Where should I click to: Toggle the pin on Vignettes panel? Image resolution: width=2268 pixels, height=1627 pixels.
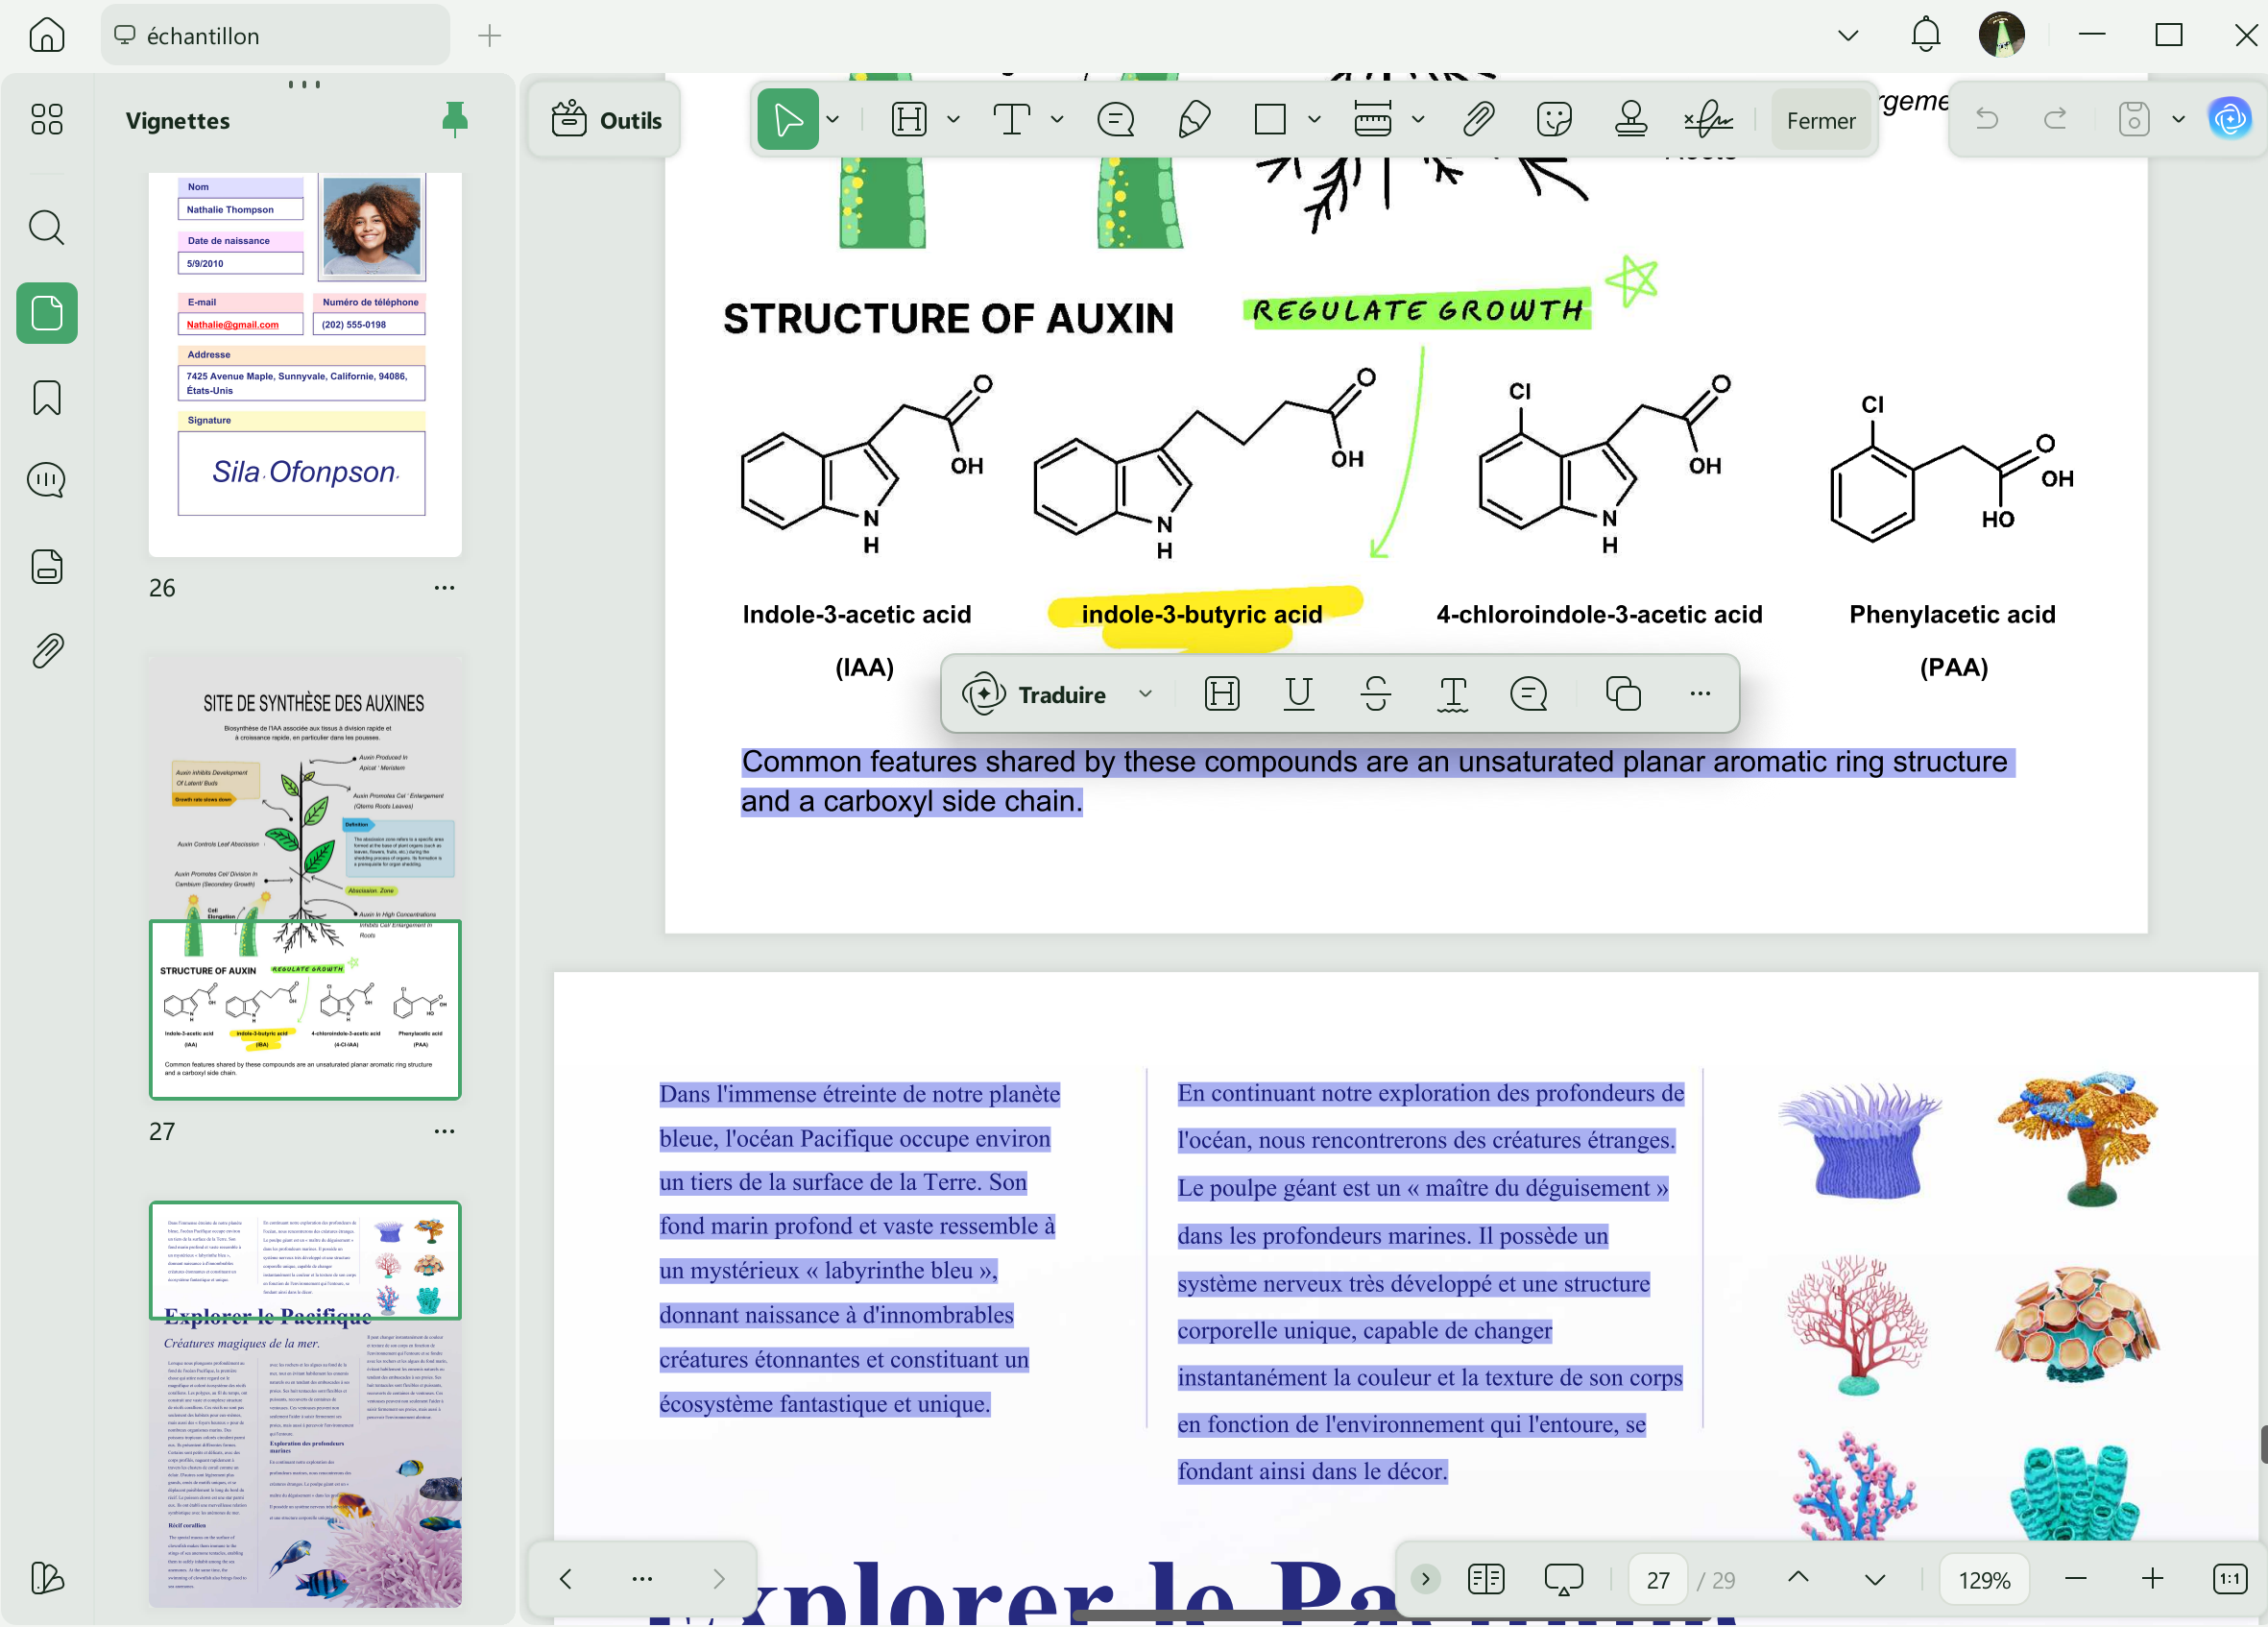point(455,120)
